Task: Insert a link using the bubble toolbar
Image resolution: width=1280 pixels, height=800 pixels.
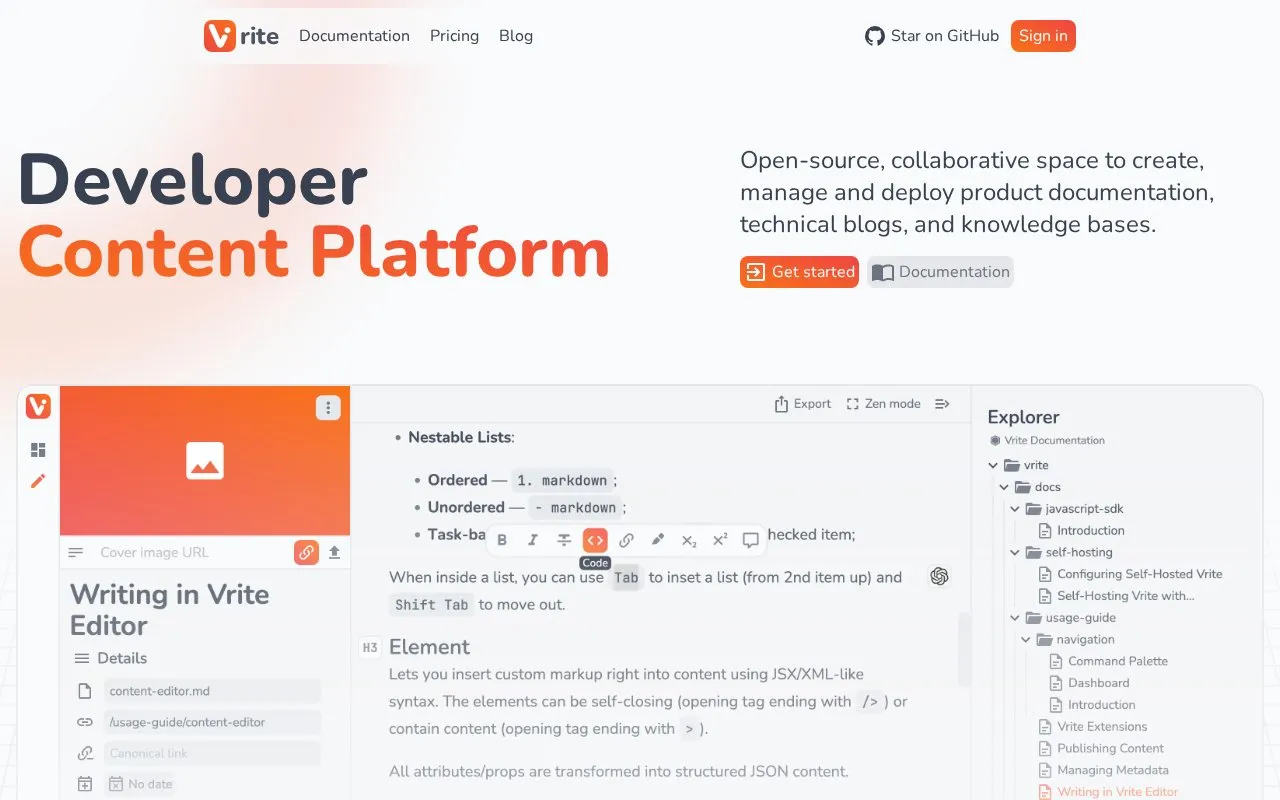Action: [x=626, y=540]
